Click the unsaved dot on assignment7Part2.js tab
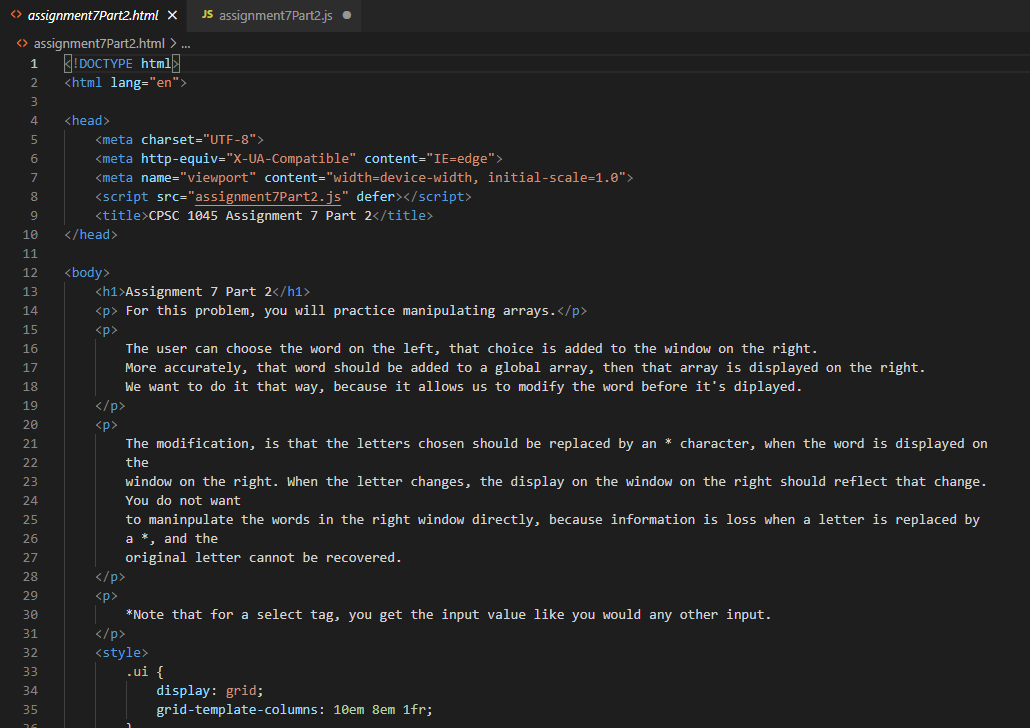The width and height of the screenshot is (1030, 728). 347,15
